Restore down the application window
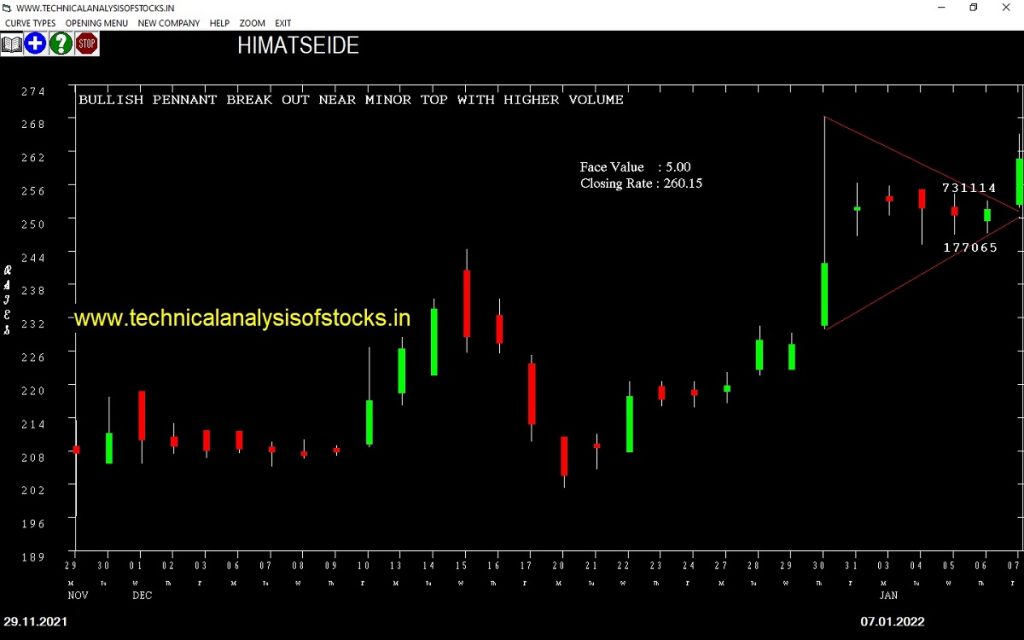The height and width of the screenshot is (640, 1024). point(973,7)
